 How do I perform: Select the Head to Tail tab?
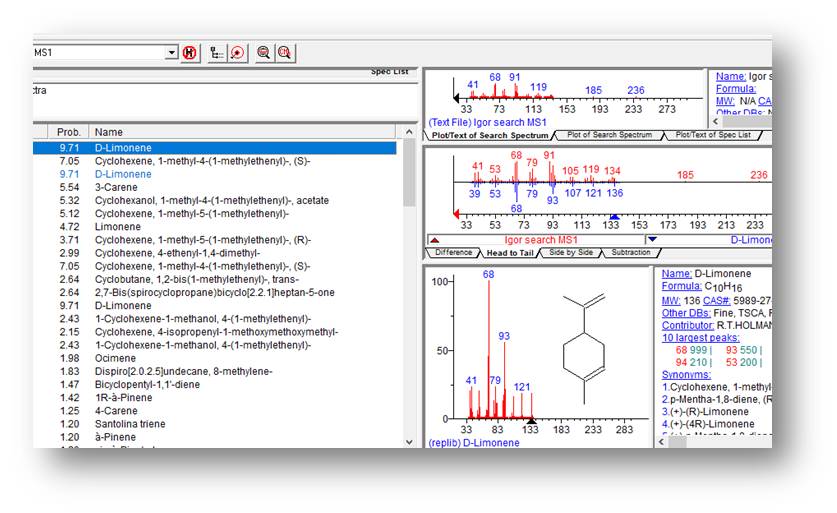click(x=510, y=253)
